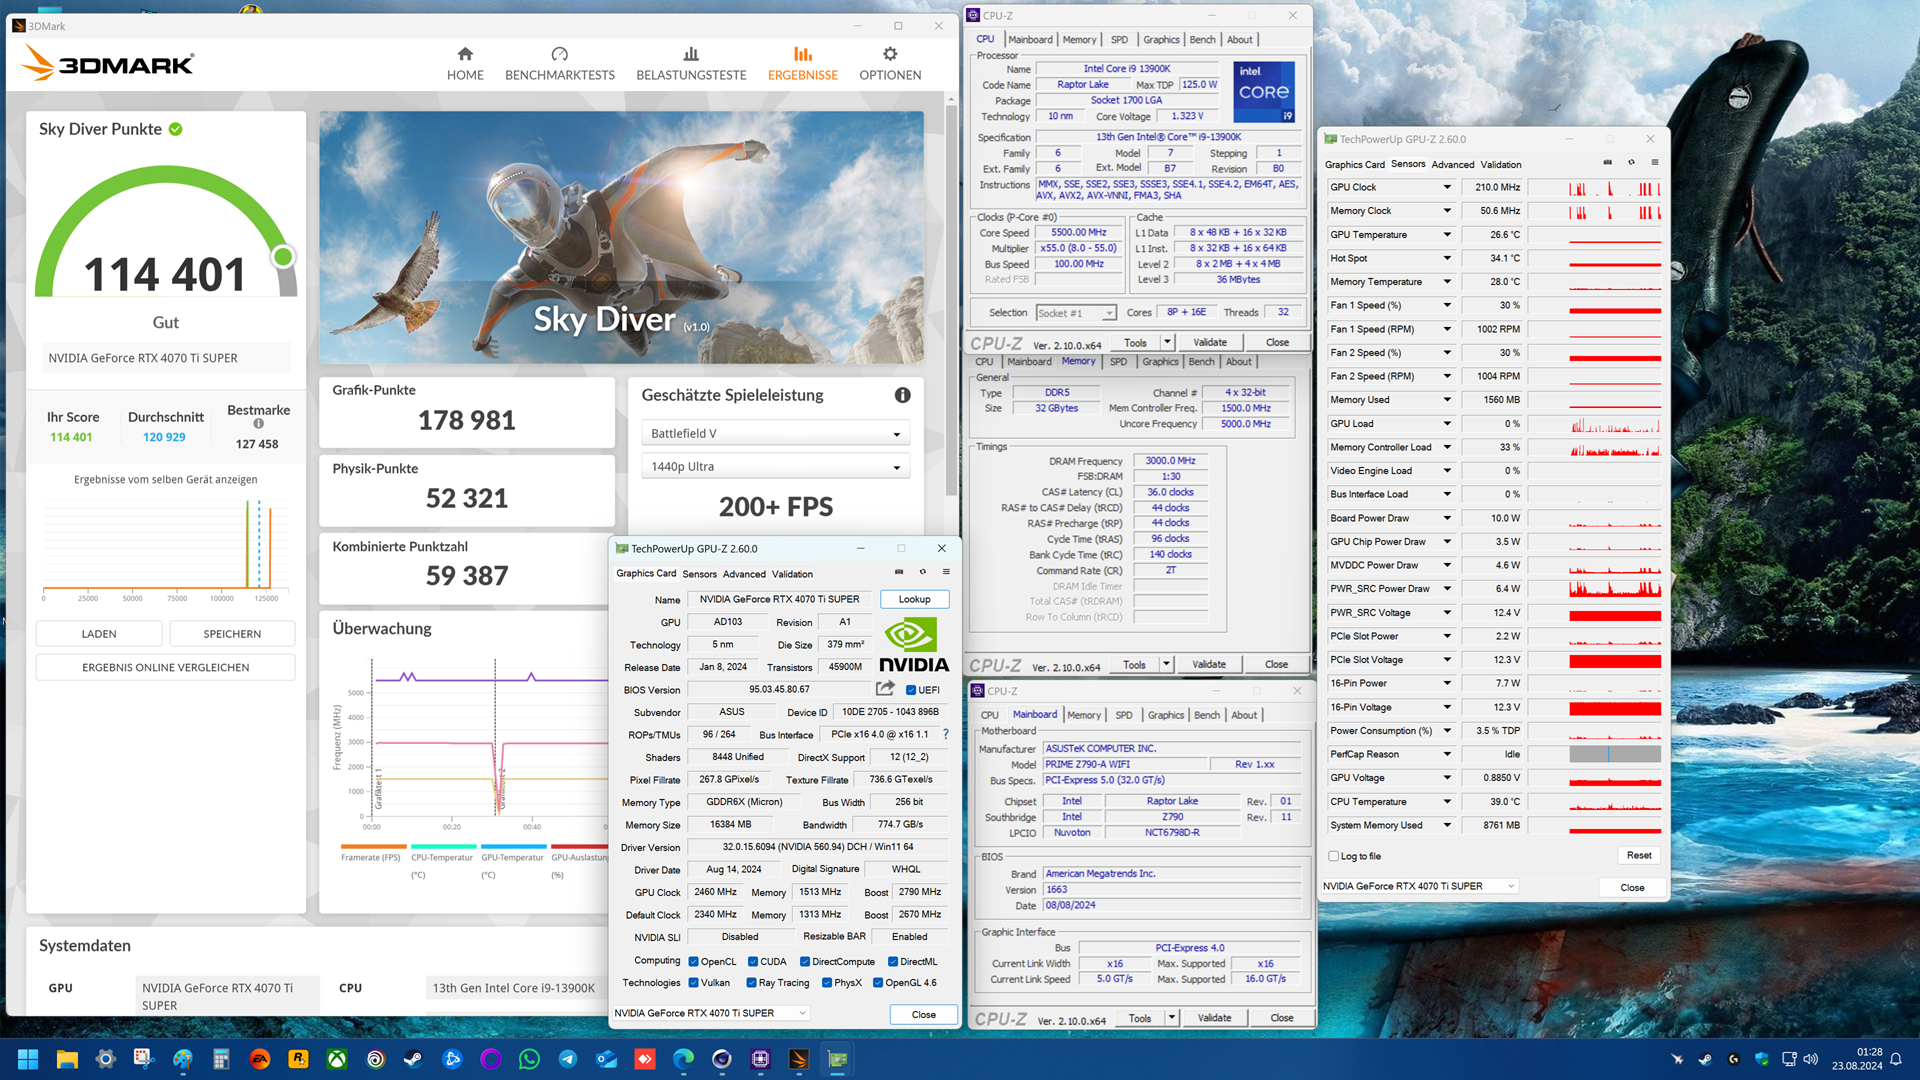Click info icon under Durchschnitt label

tap(258, 424)
